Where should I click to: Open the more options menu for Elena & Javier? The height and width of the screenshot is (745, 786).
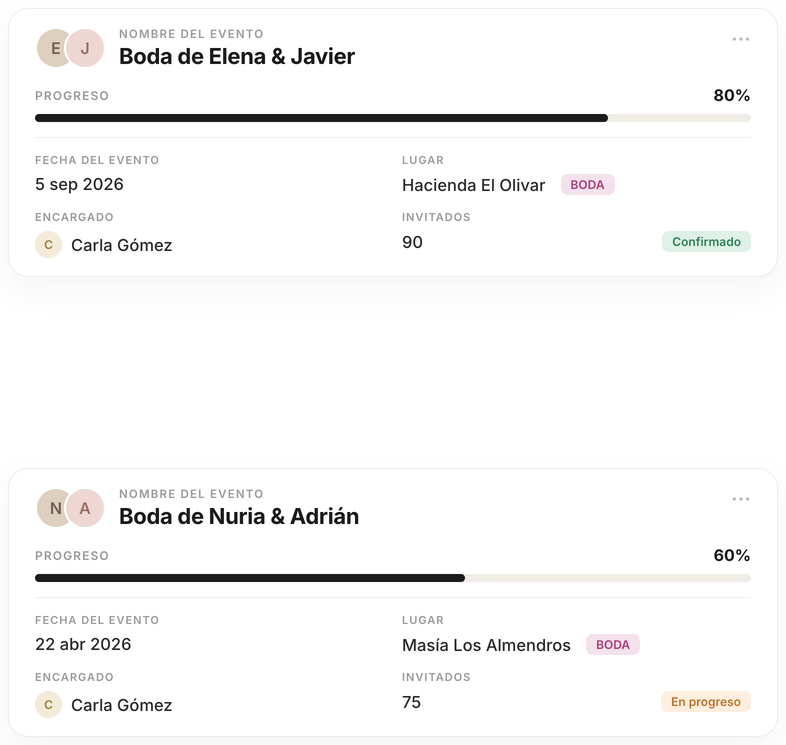click(x=740, y=39)
